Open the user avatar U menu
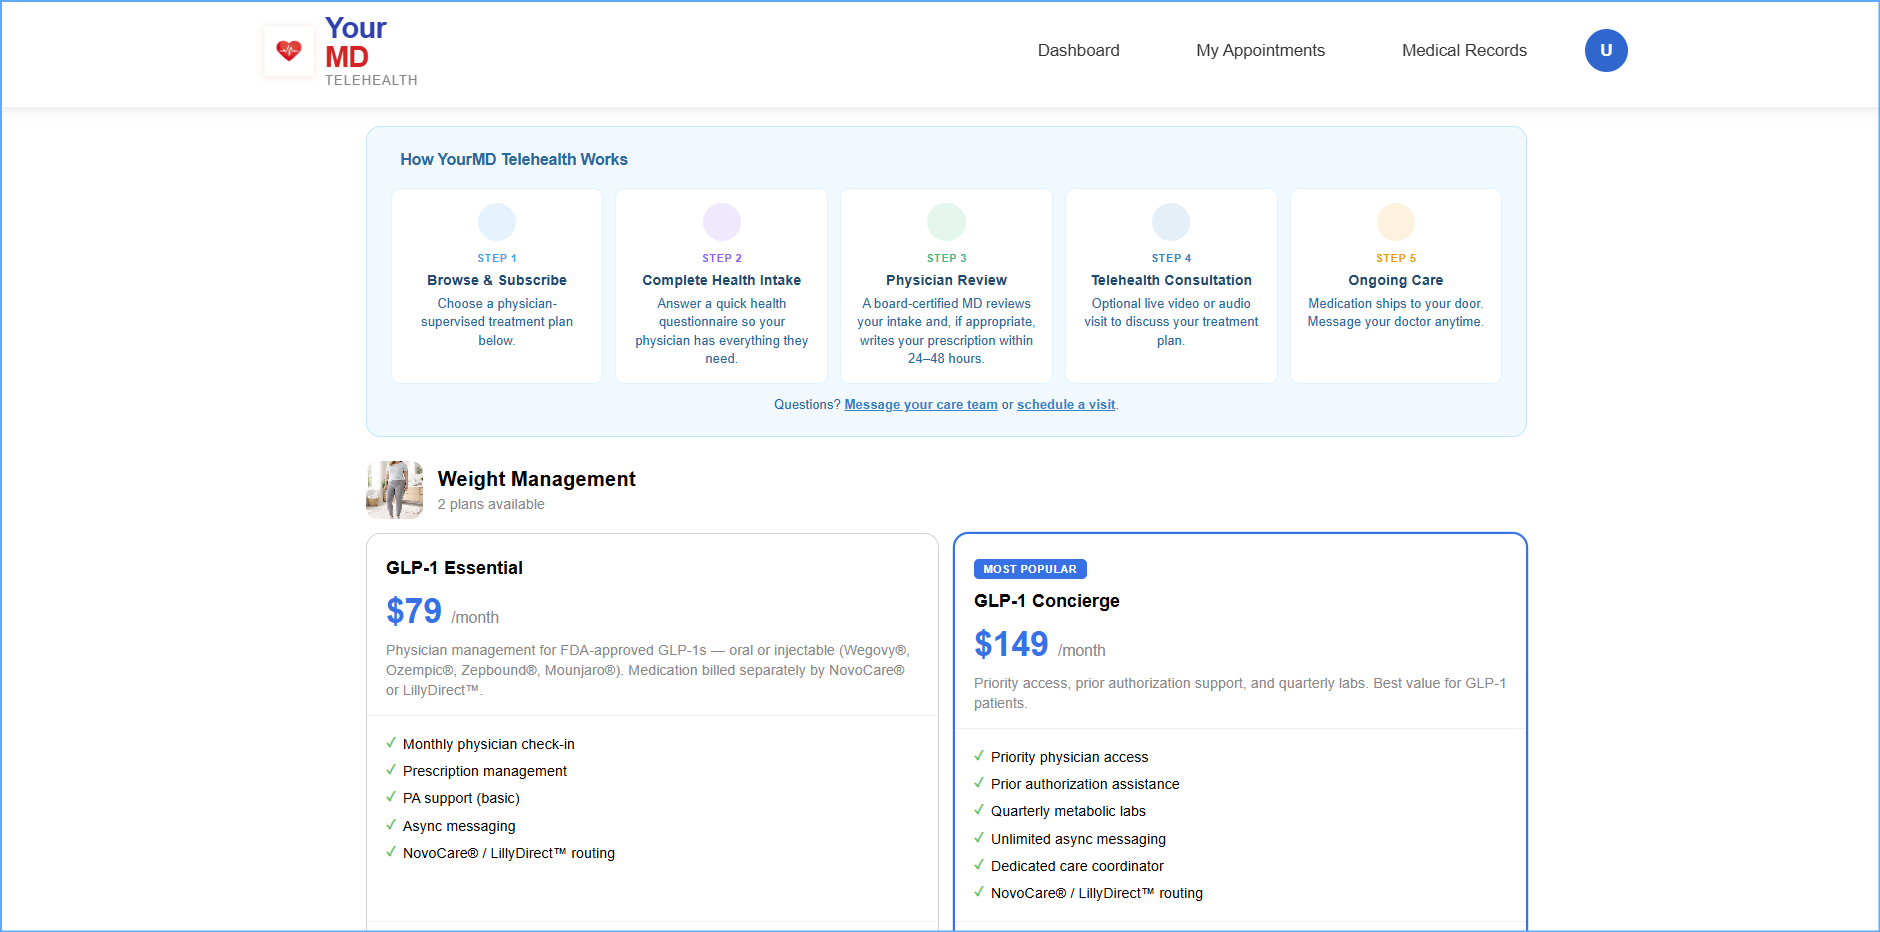The image size is (1880, 932). click(1606, 50)
